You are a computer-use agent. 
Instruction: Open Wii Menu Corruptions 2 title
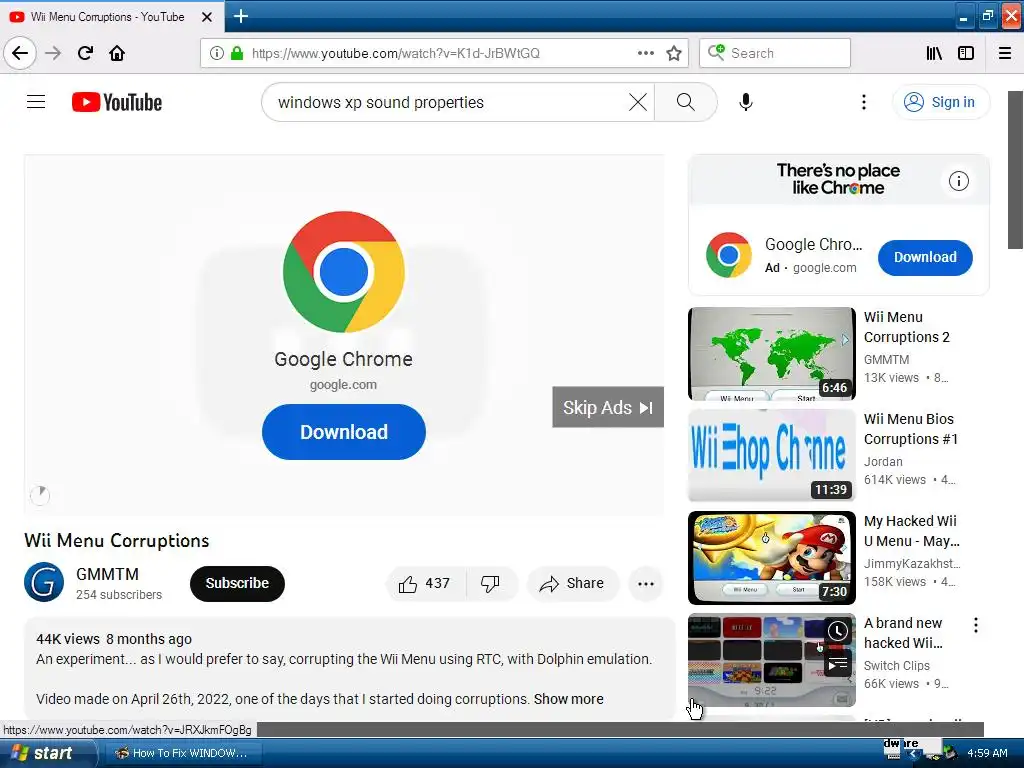pos(906,327)
